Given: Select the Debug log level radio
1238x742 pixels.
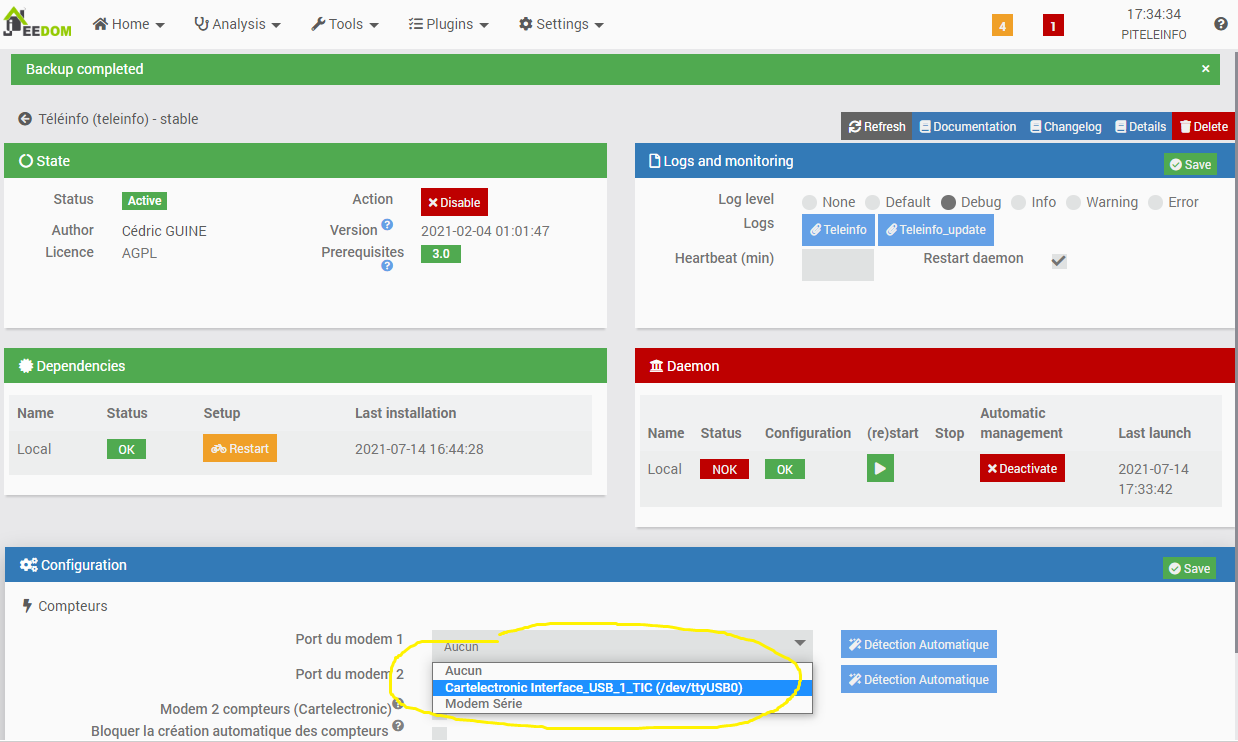Looking at the screenshot, I should point(948,202).
